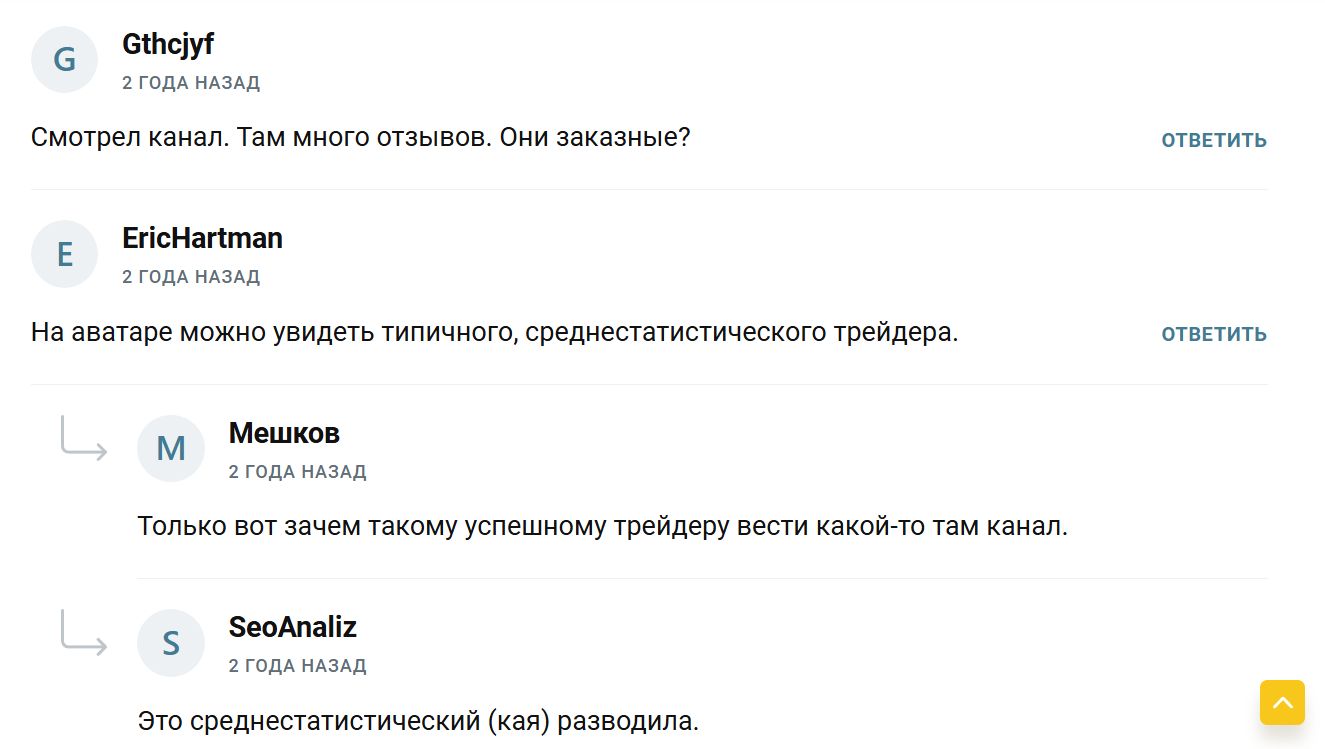Open the Gthcjyf username profile
This screenshot has height=749, width=1325.
click(x=168, y=44)
